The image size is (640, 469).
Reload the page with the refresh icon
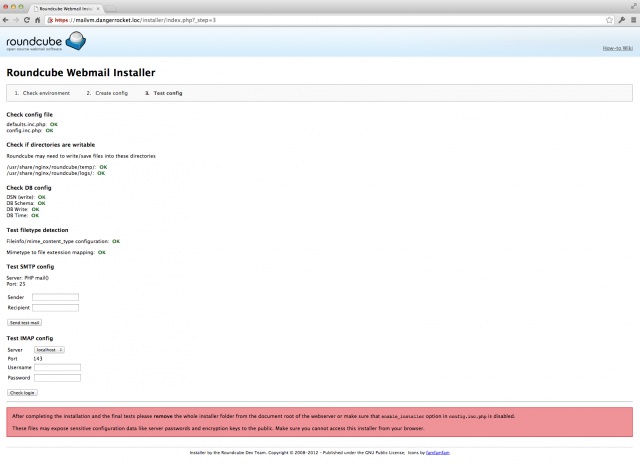[x=27, y=20]
